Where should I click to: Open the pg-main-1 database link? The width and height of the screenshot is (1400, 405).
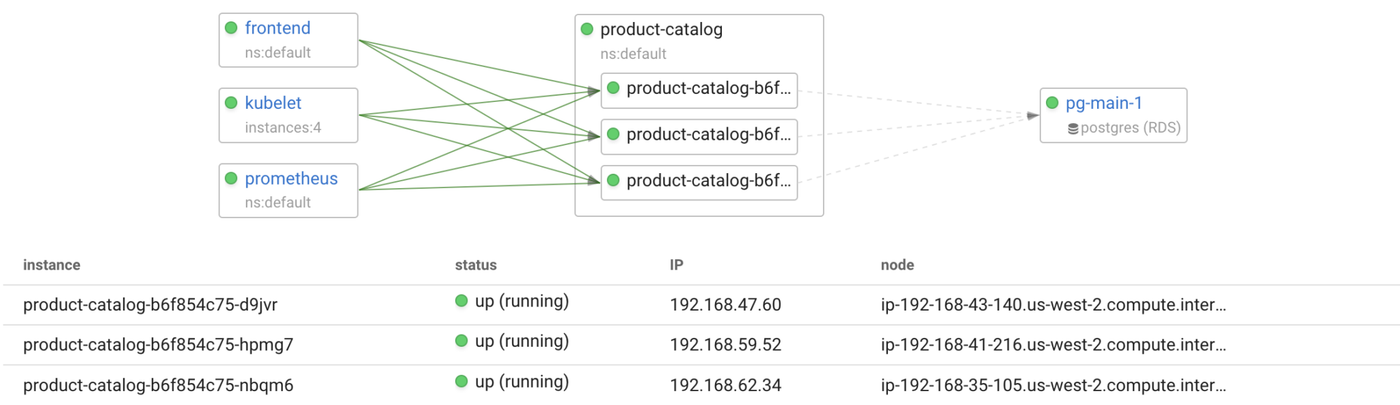1104,103
